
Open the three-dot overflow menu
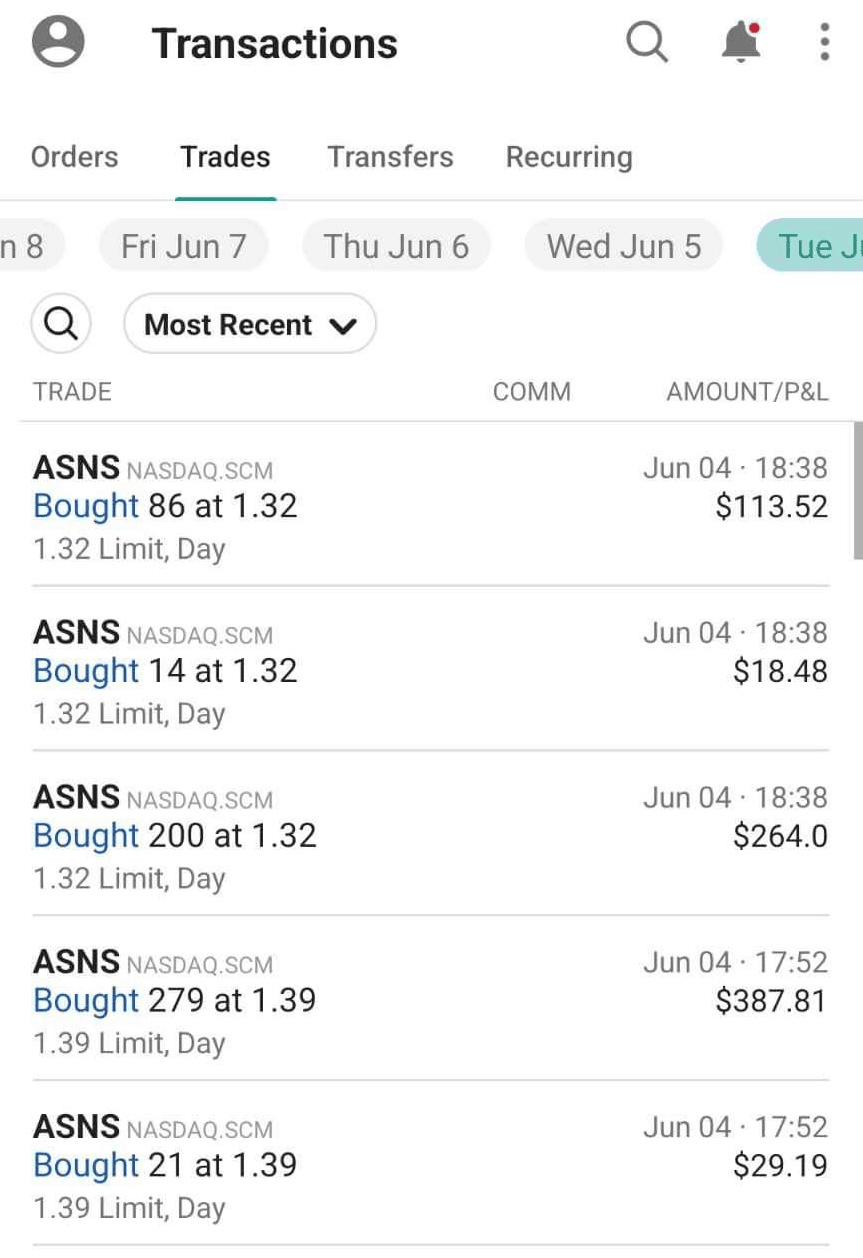[824, 43]
